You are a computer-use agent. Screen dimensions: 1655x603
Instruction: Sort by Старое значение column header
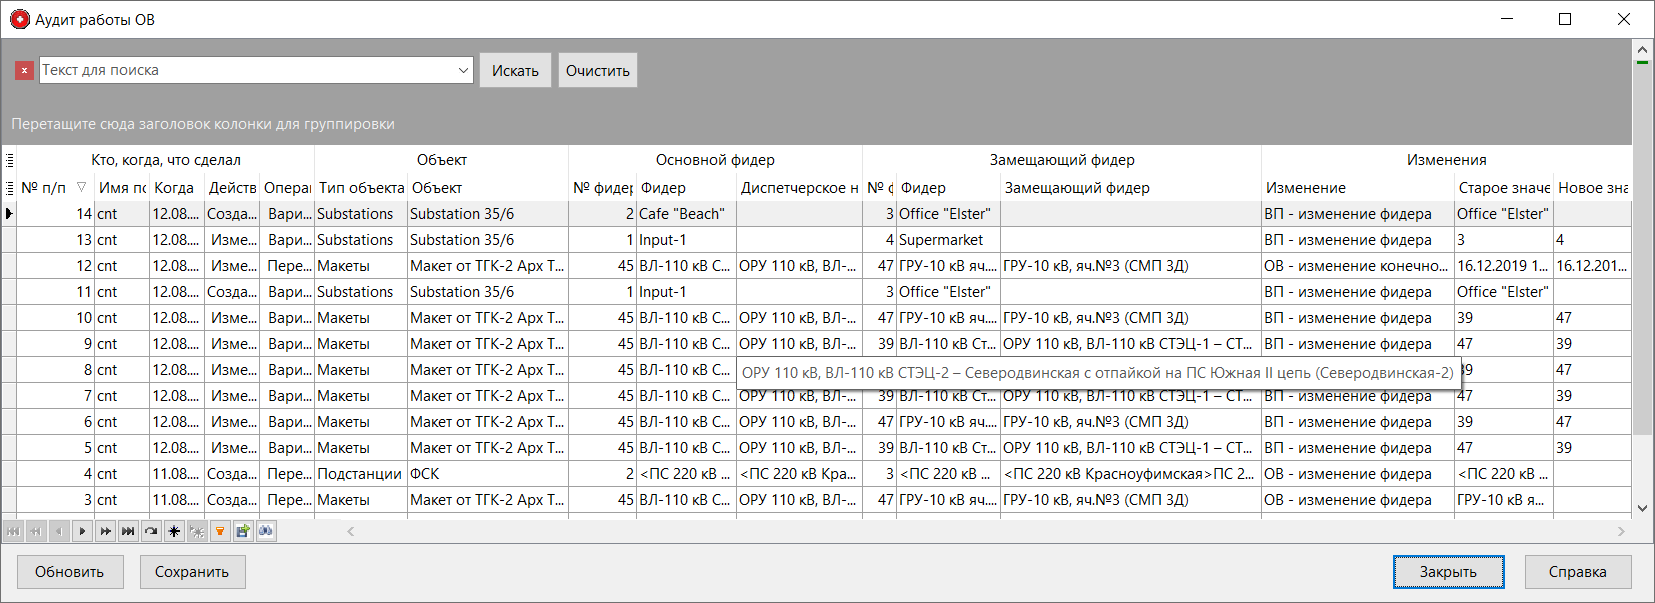tap(1504, 188)
